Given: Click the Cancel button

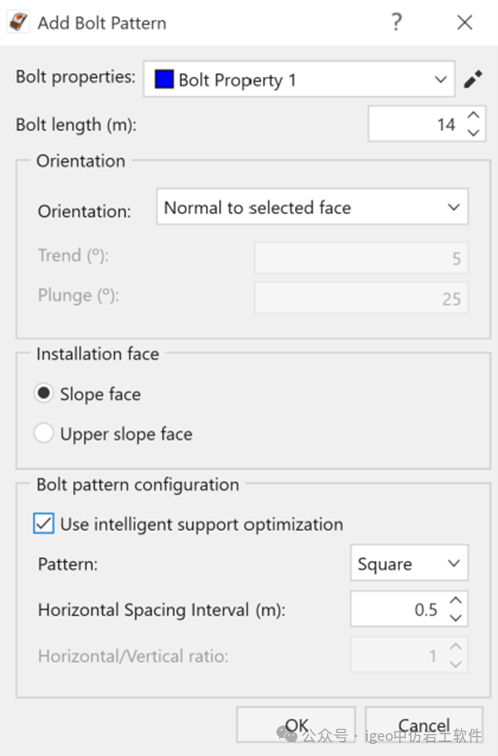Looking at the screenshot, I should 424,725.
